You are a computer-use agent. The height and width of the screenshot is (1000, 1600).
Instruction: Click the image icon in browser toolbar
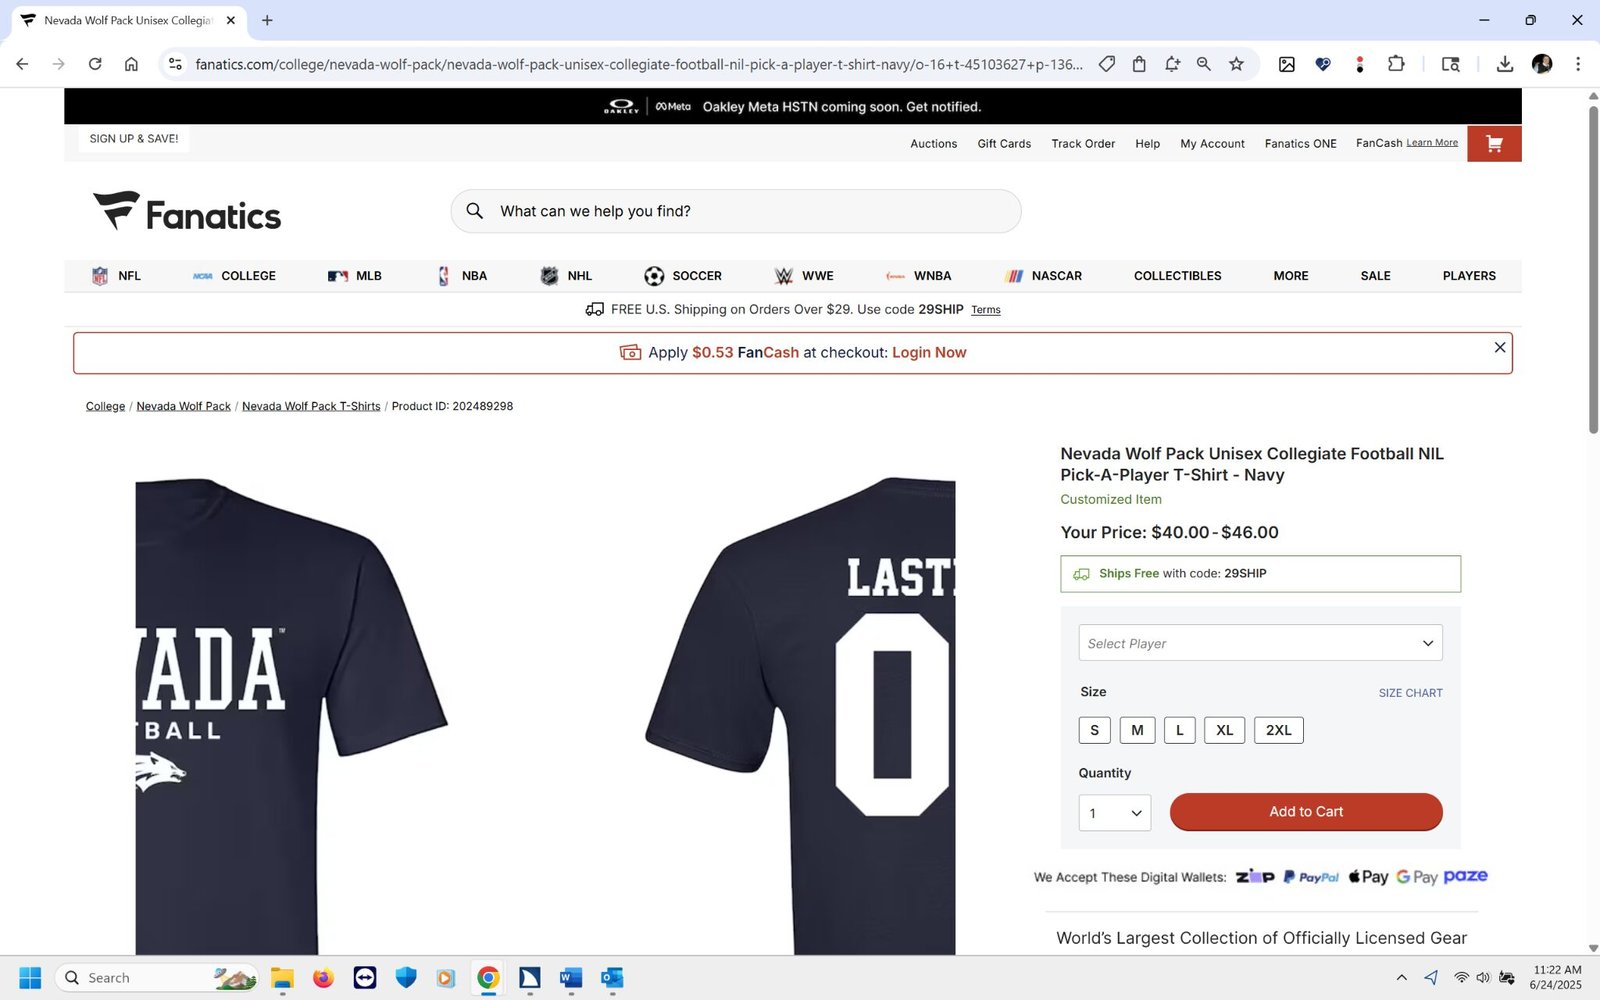point(1287,64)
